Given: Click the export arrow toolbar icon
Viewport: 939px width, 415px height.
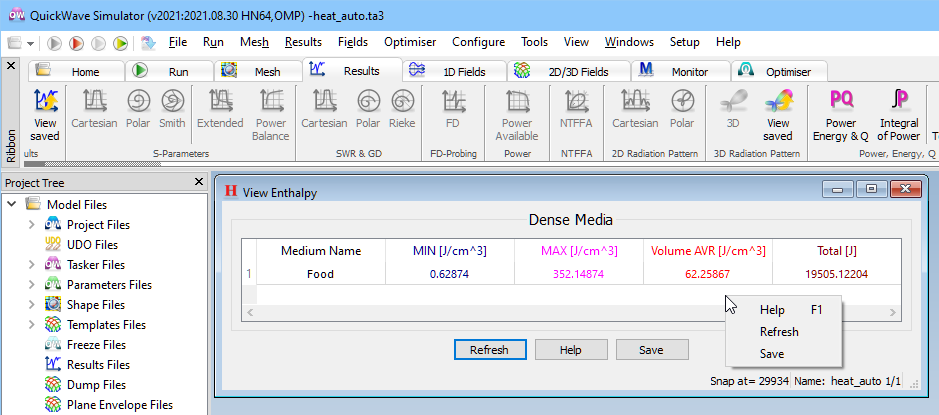Looking at the screenshot, I should pos(148,43).
